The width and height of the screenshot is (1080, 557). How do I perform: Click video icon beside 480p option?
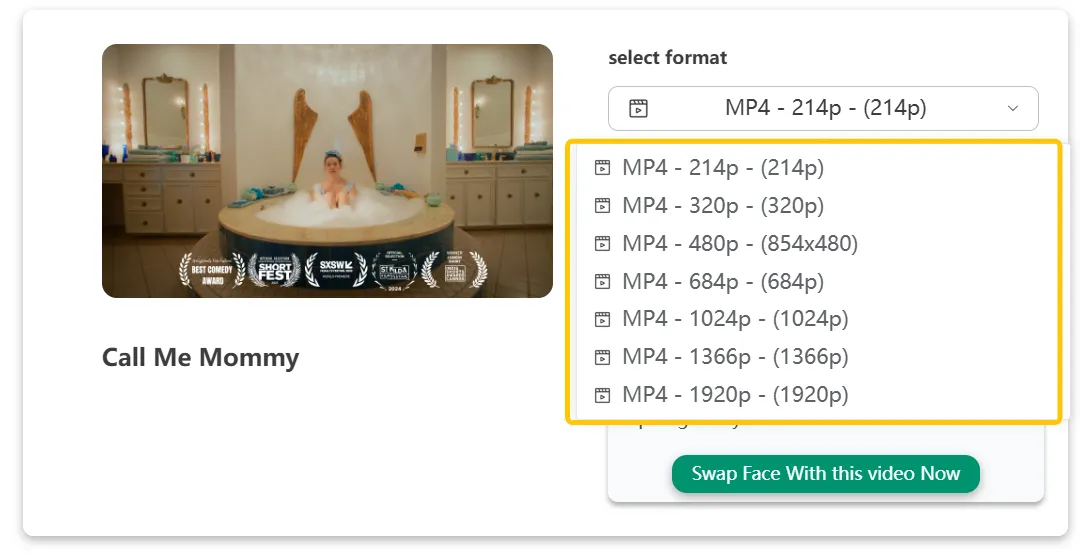tap(603, 244)
